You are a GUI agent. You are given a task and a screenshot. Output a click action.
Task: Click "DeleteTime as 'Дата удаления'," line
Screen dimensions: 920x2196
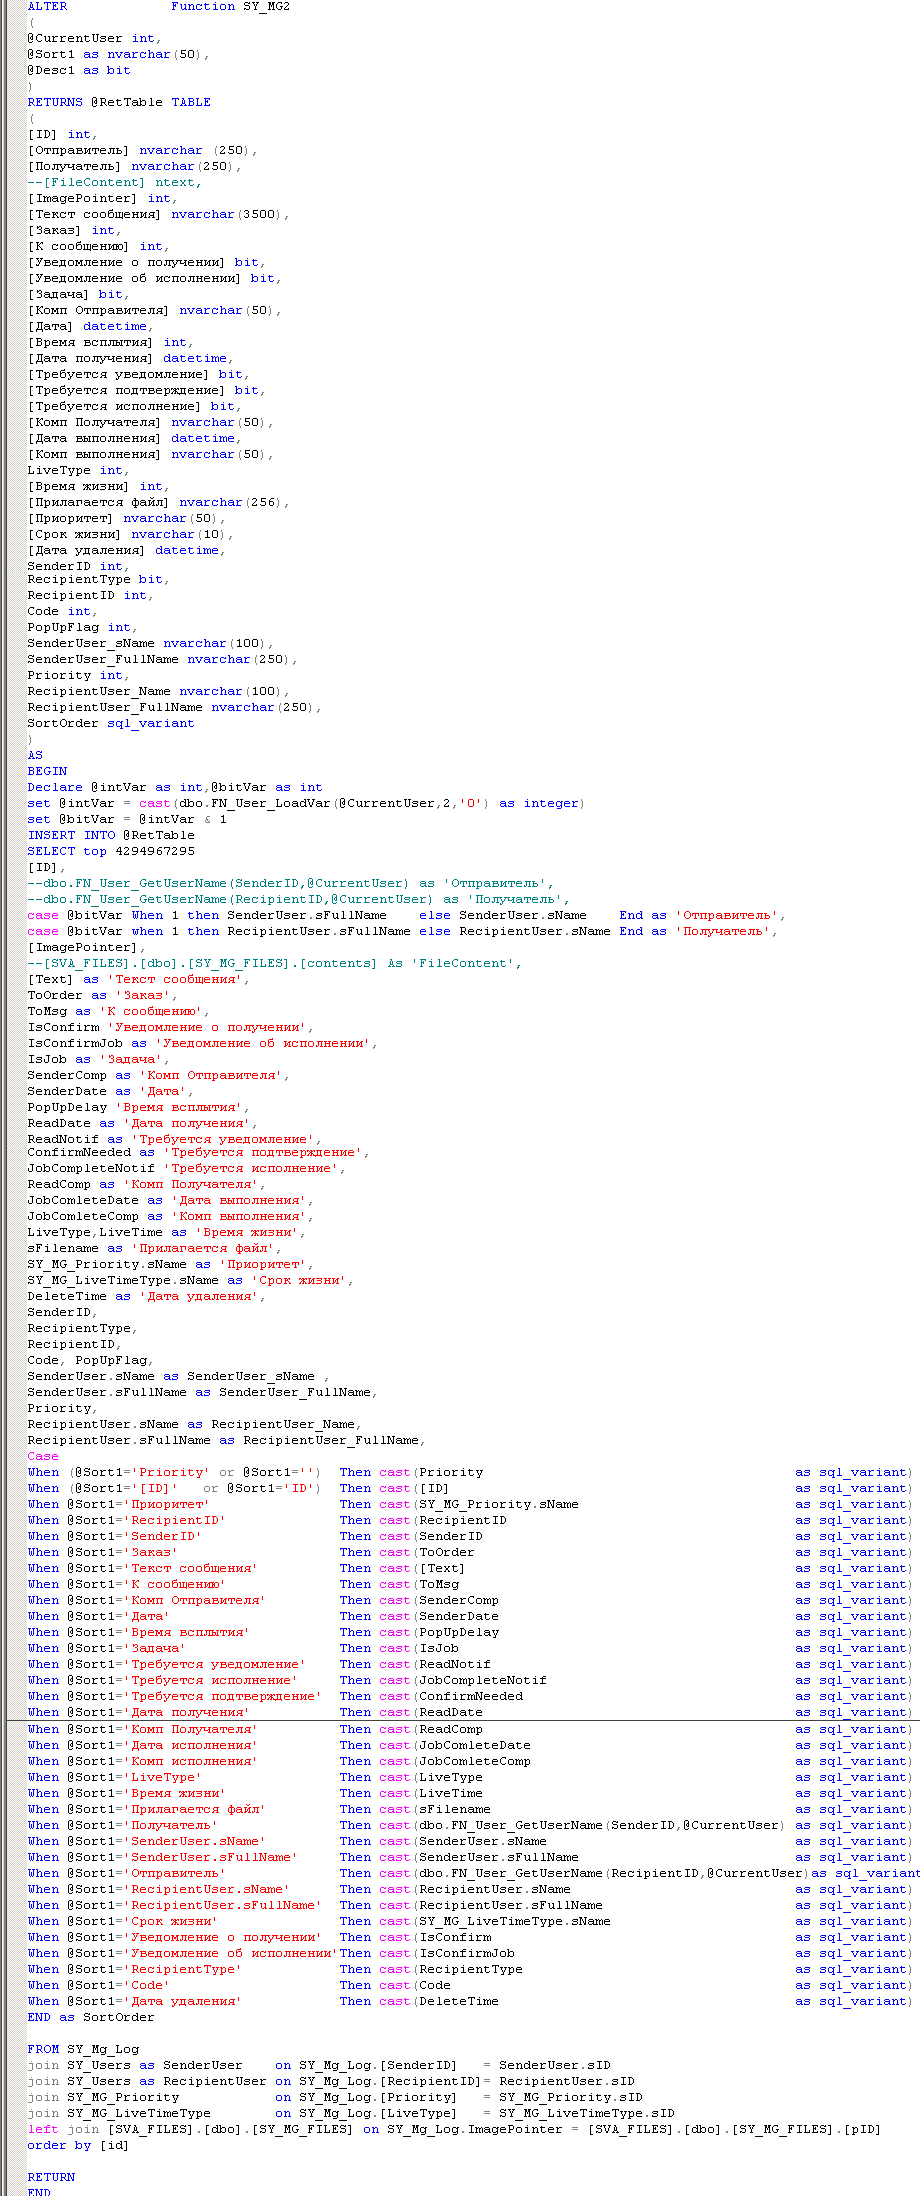coord(146,1296)
